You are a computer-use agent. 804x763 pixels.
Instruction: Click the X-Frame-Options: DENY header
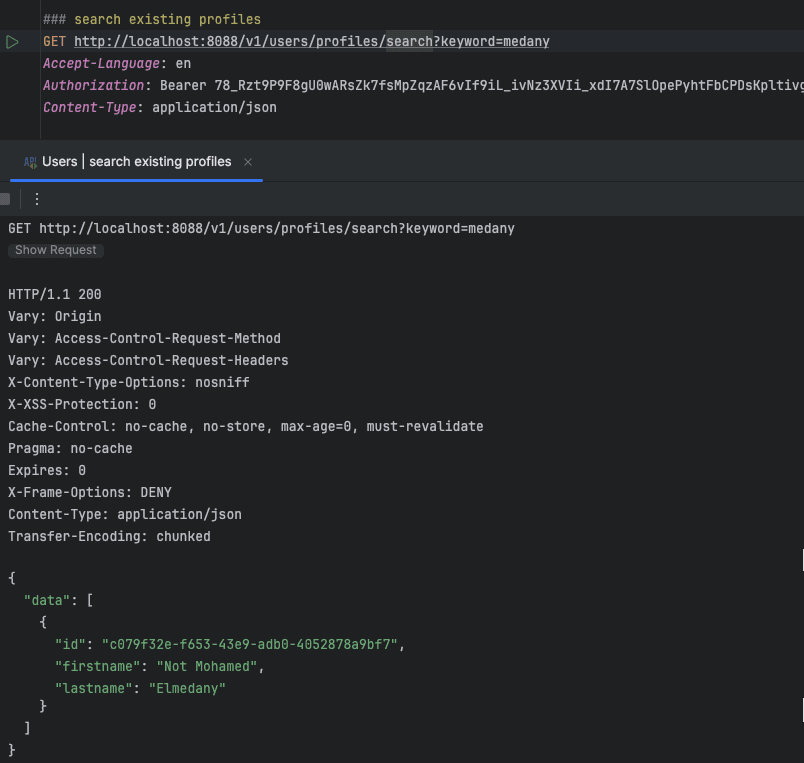click(x=90, y=493)
